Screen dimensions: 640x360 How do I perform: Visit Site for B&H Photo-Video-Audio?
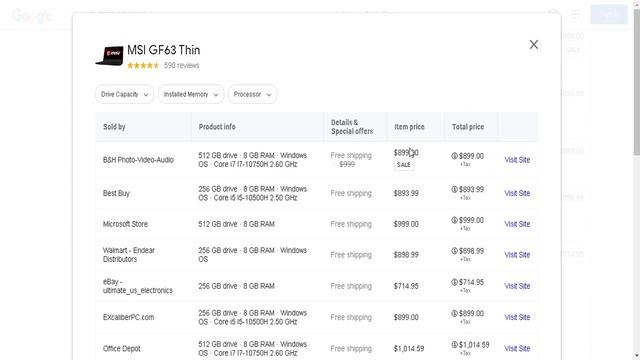(x=517, y=160)
